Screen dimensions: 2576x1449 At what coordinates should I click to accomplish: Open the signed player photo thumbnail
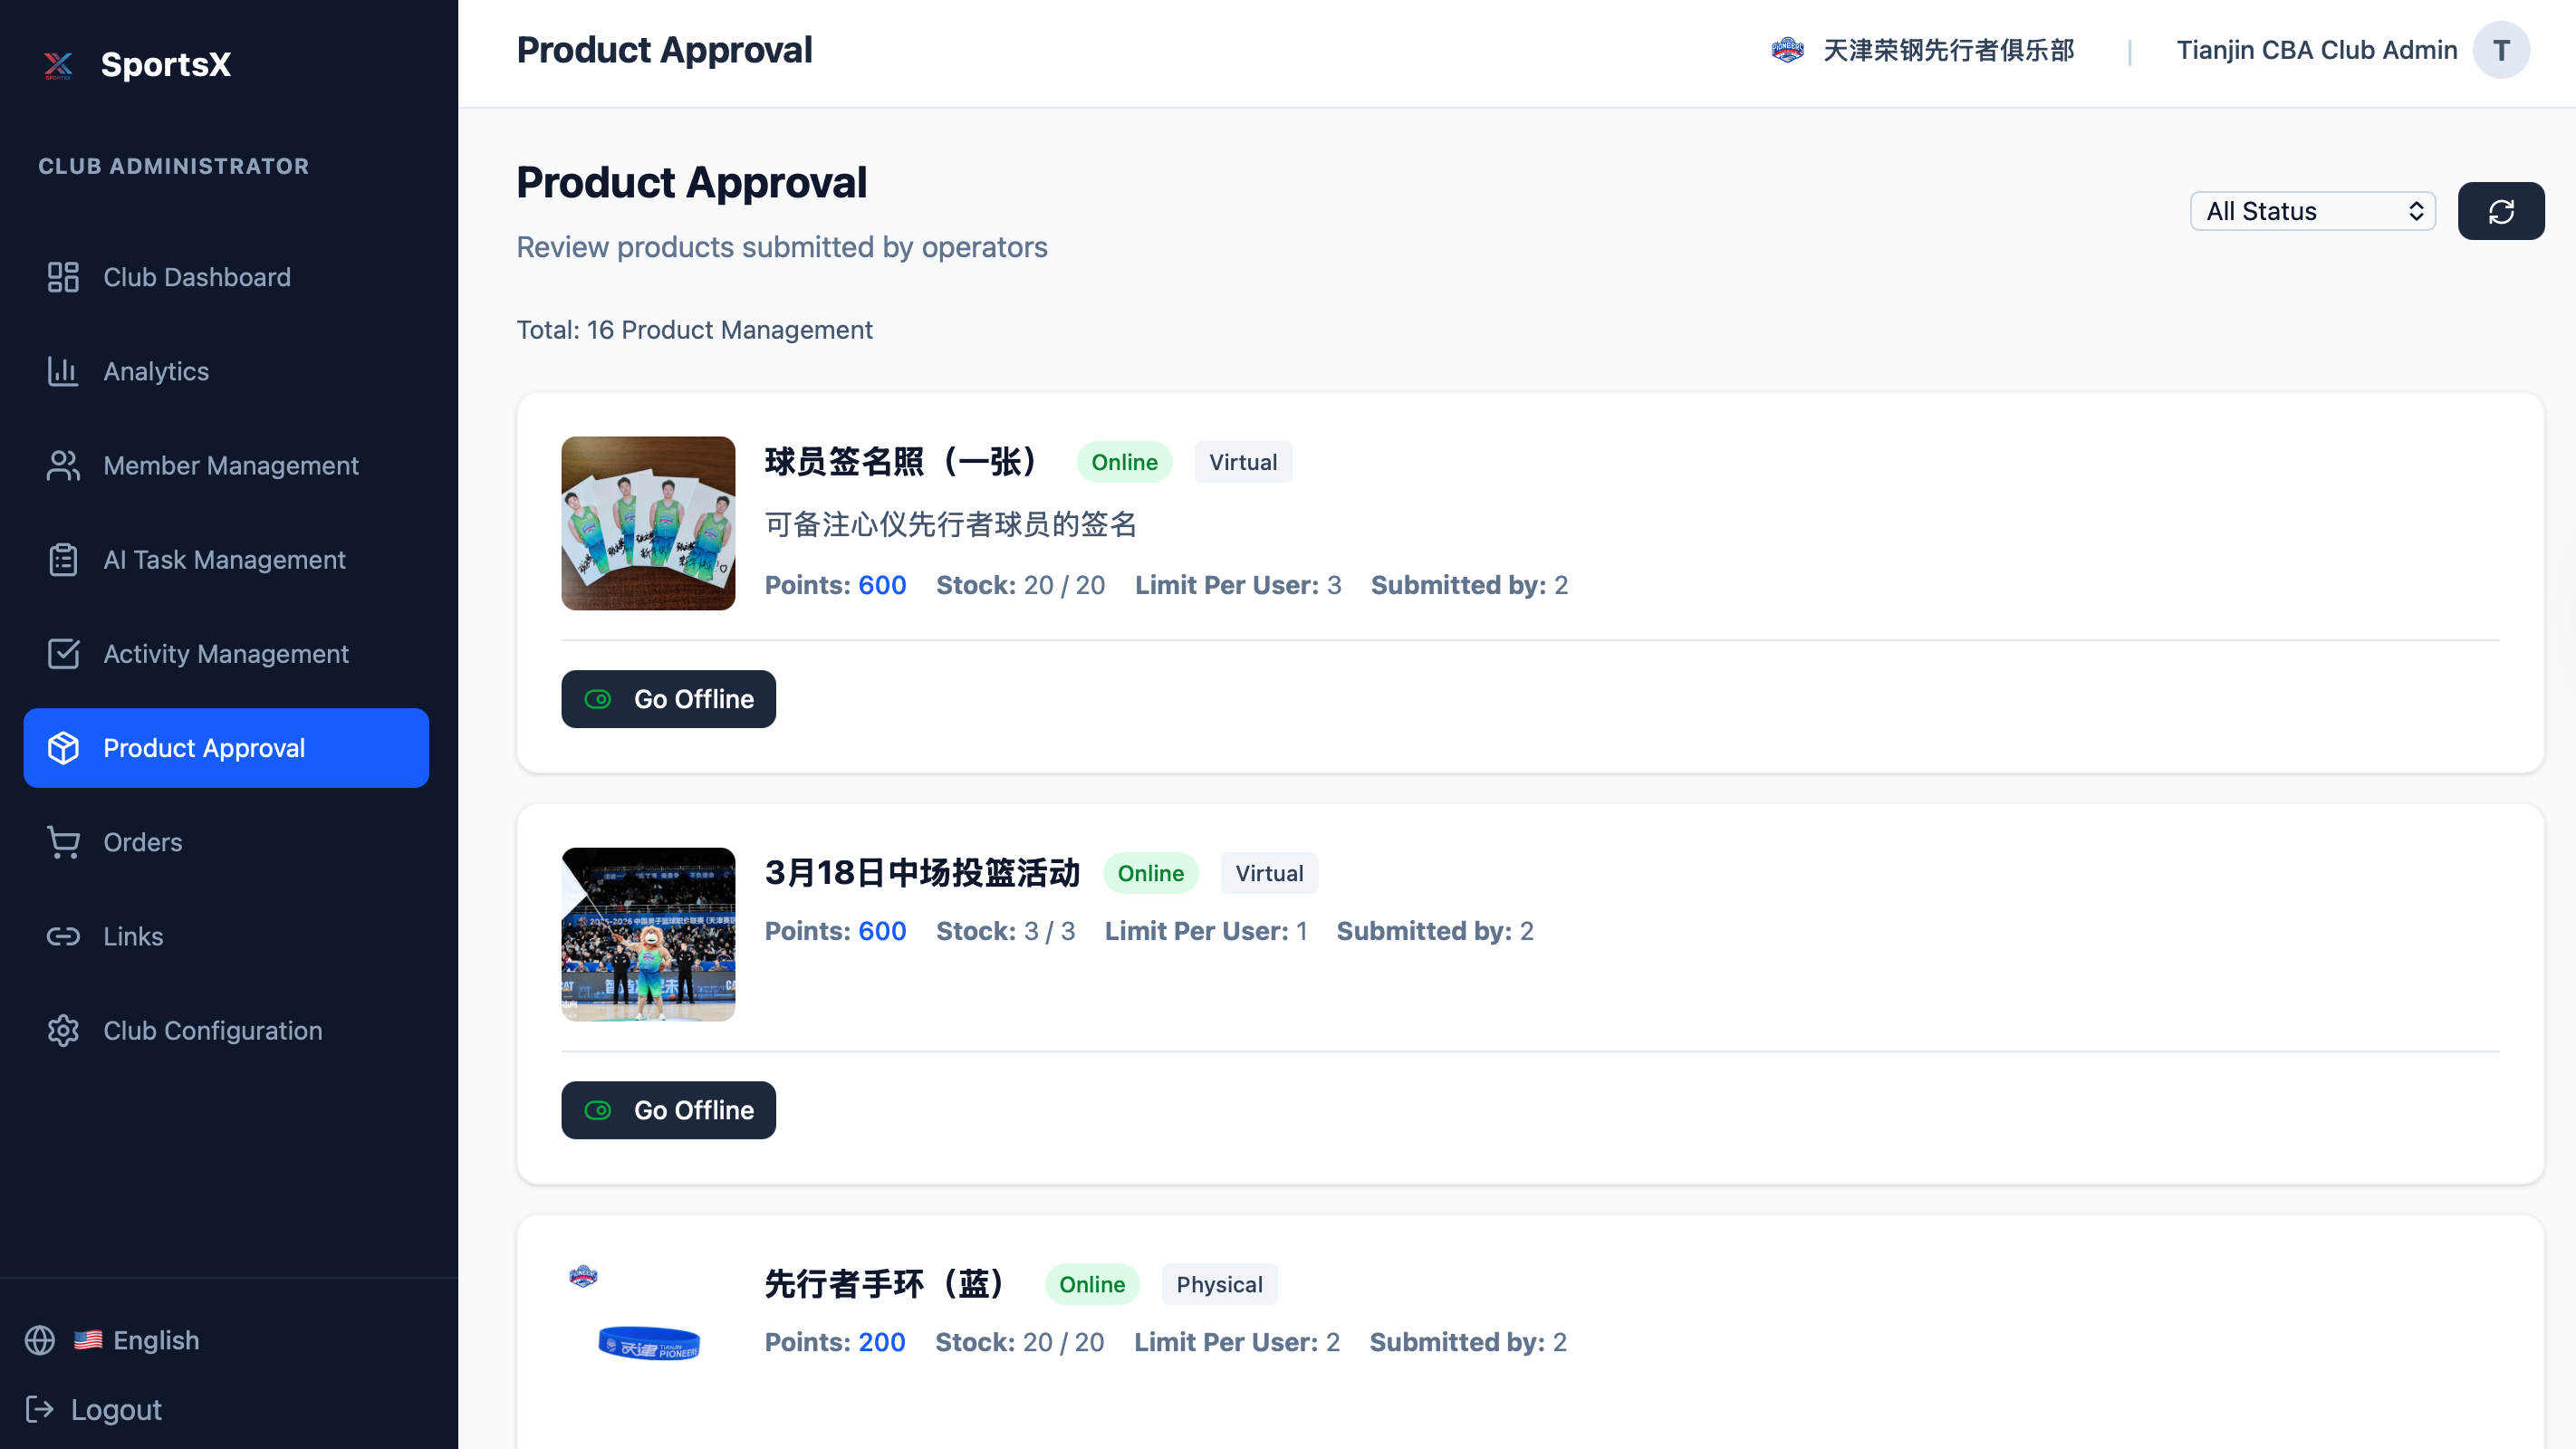648,523
